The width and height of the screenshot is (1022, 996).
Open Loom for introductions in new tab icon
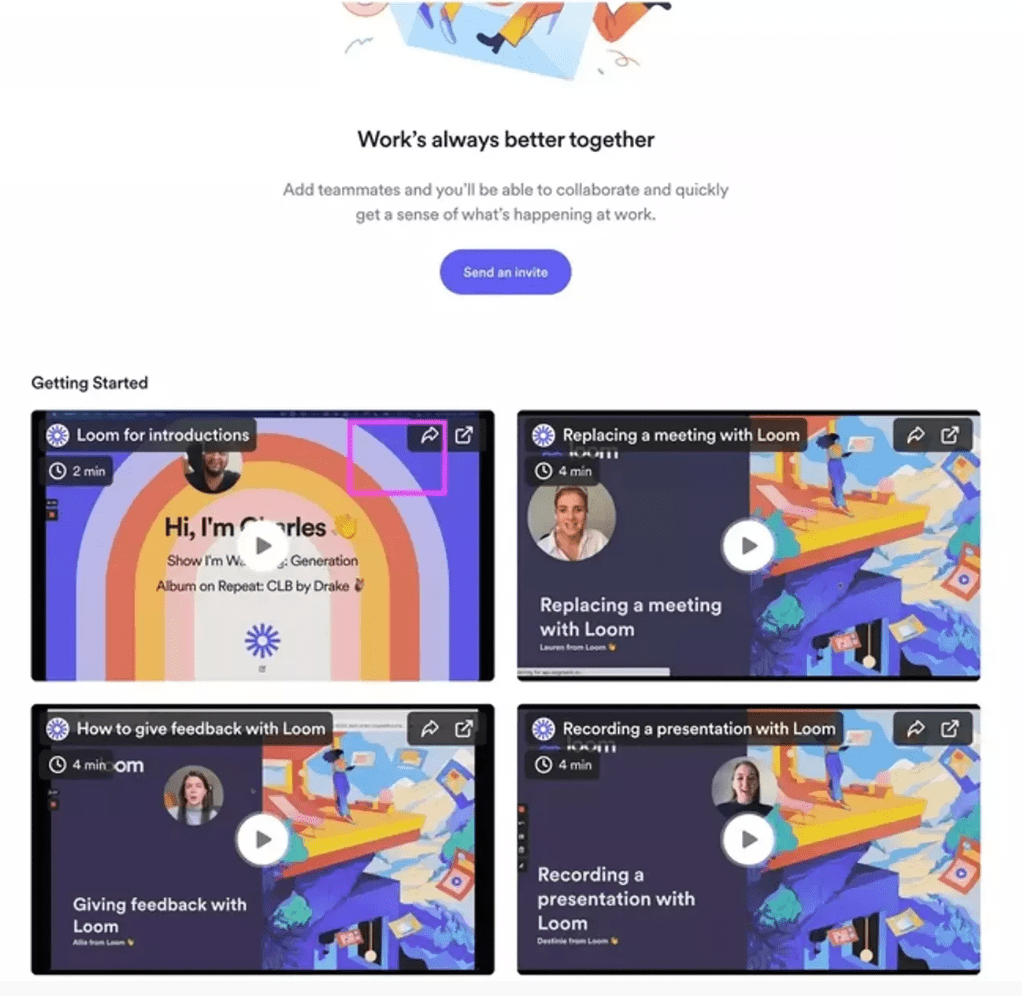[463, 435]
